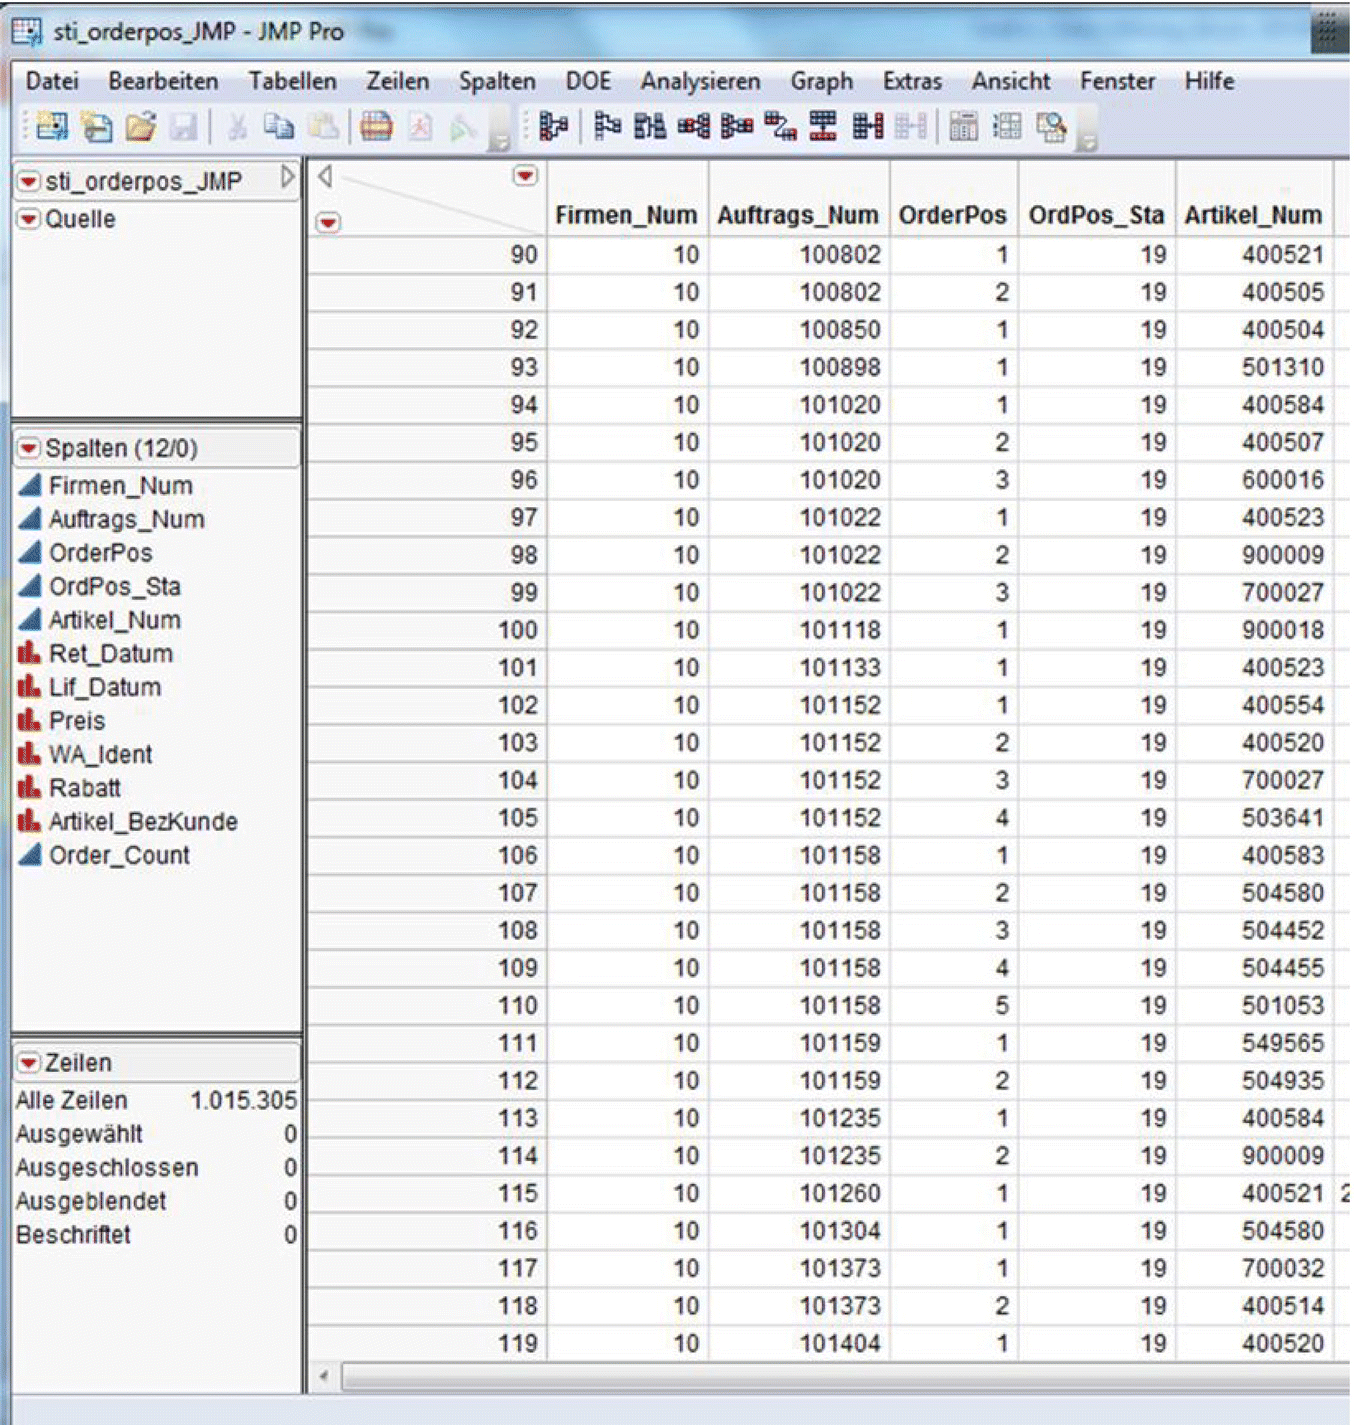Select Lif_Datum in the columns list

(x=105, y=687)
